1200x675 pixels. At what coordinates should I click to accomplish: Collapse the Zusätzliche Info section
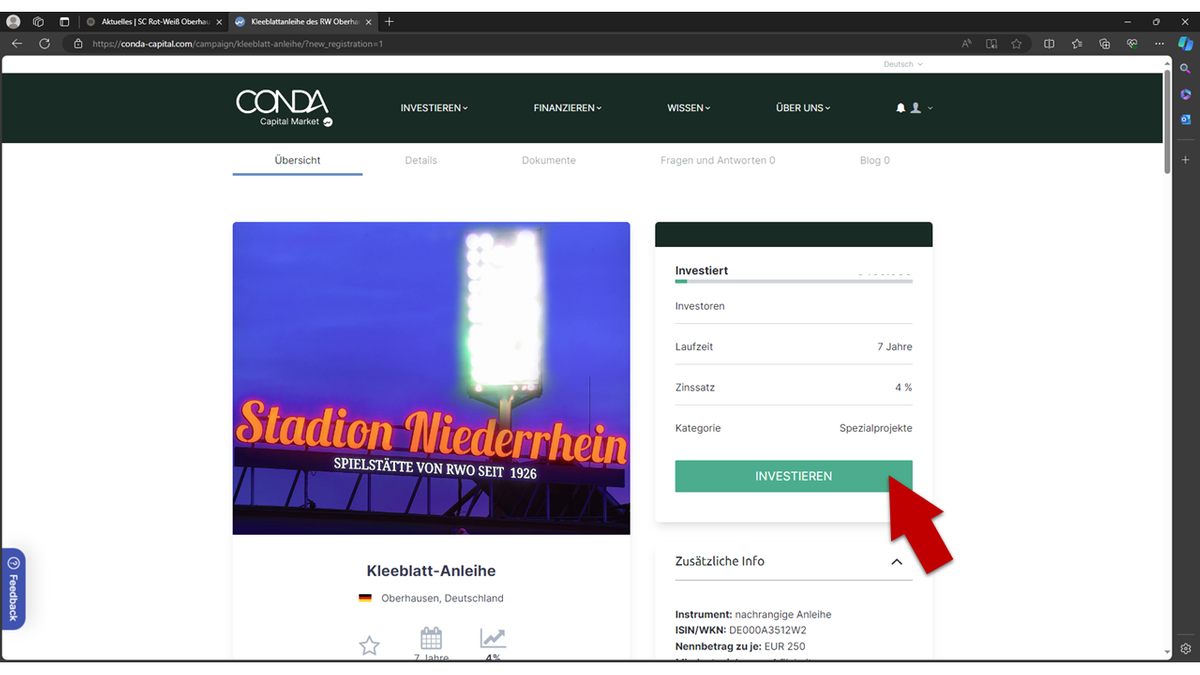coord(897,562)
